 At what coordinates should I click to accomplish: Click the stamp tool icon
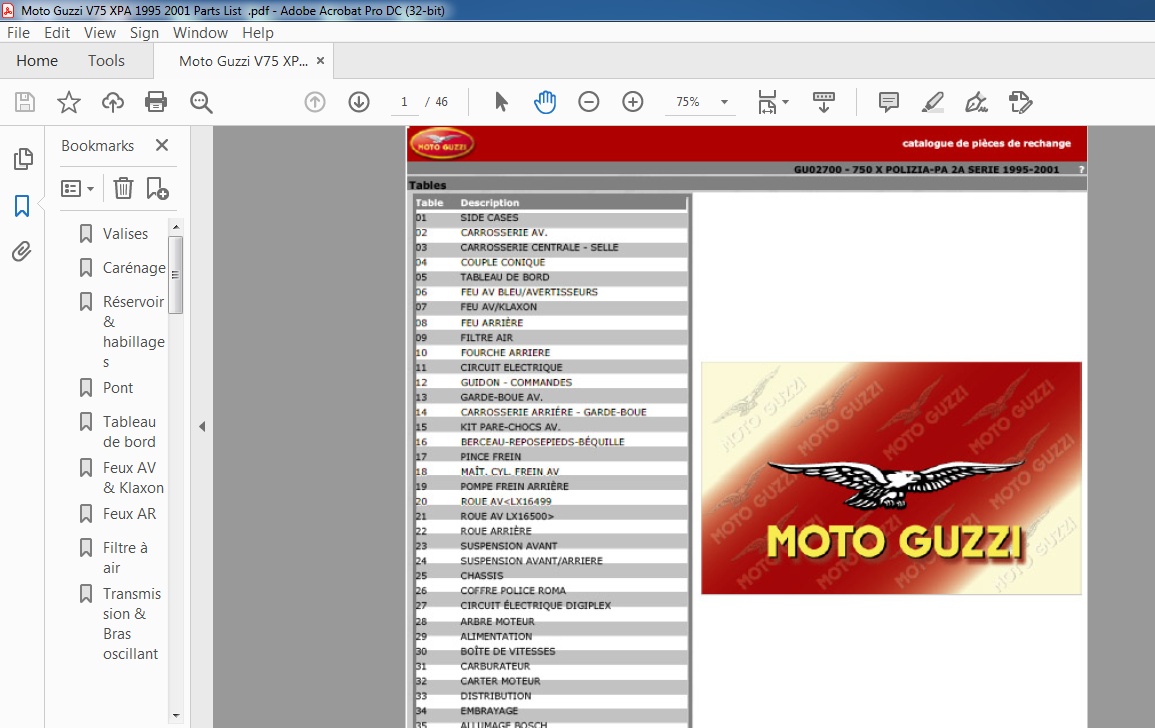[1021, 102]
